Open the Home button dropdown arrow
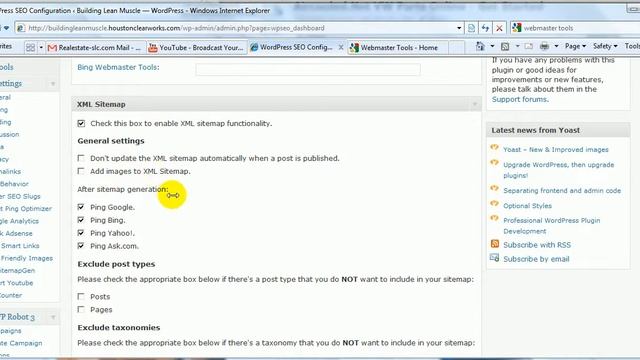 492,47
